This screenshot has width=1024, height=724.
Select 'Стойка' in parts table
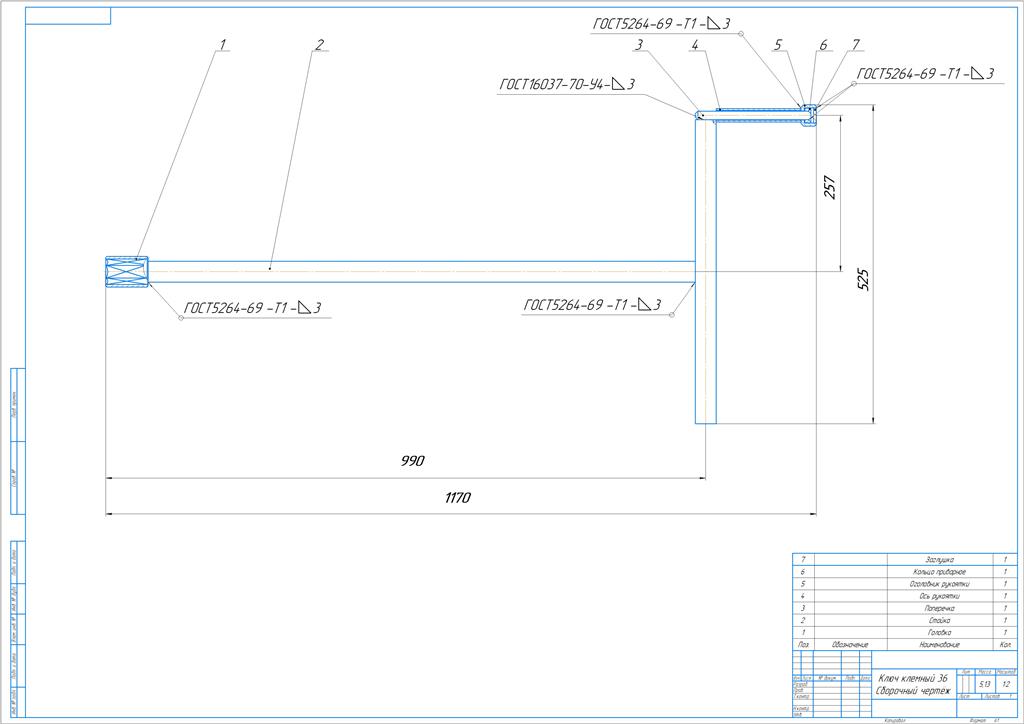[x=939, y=620]
